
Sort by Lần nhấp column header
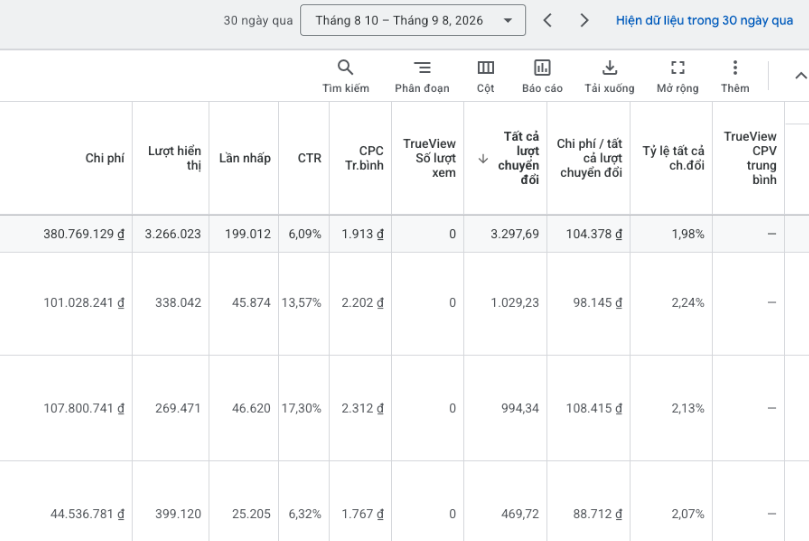pos(245,158)
